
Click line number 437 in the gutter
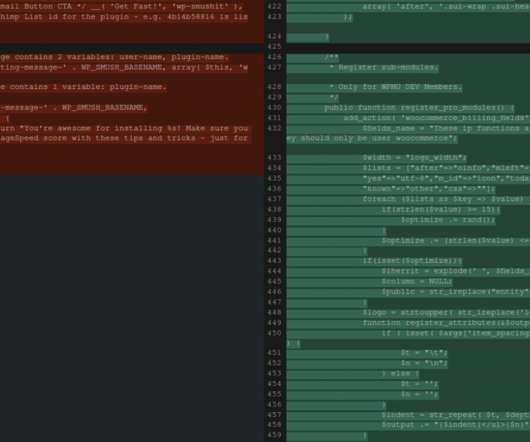274,199
